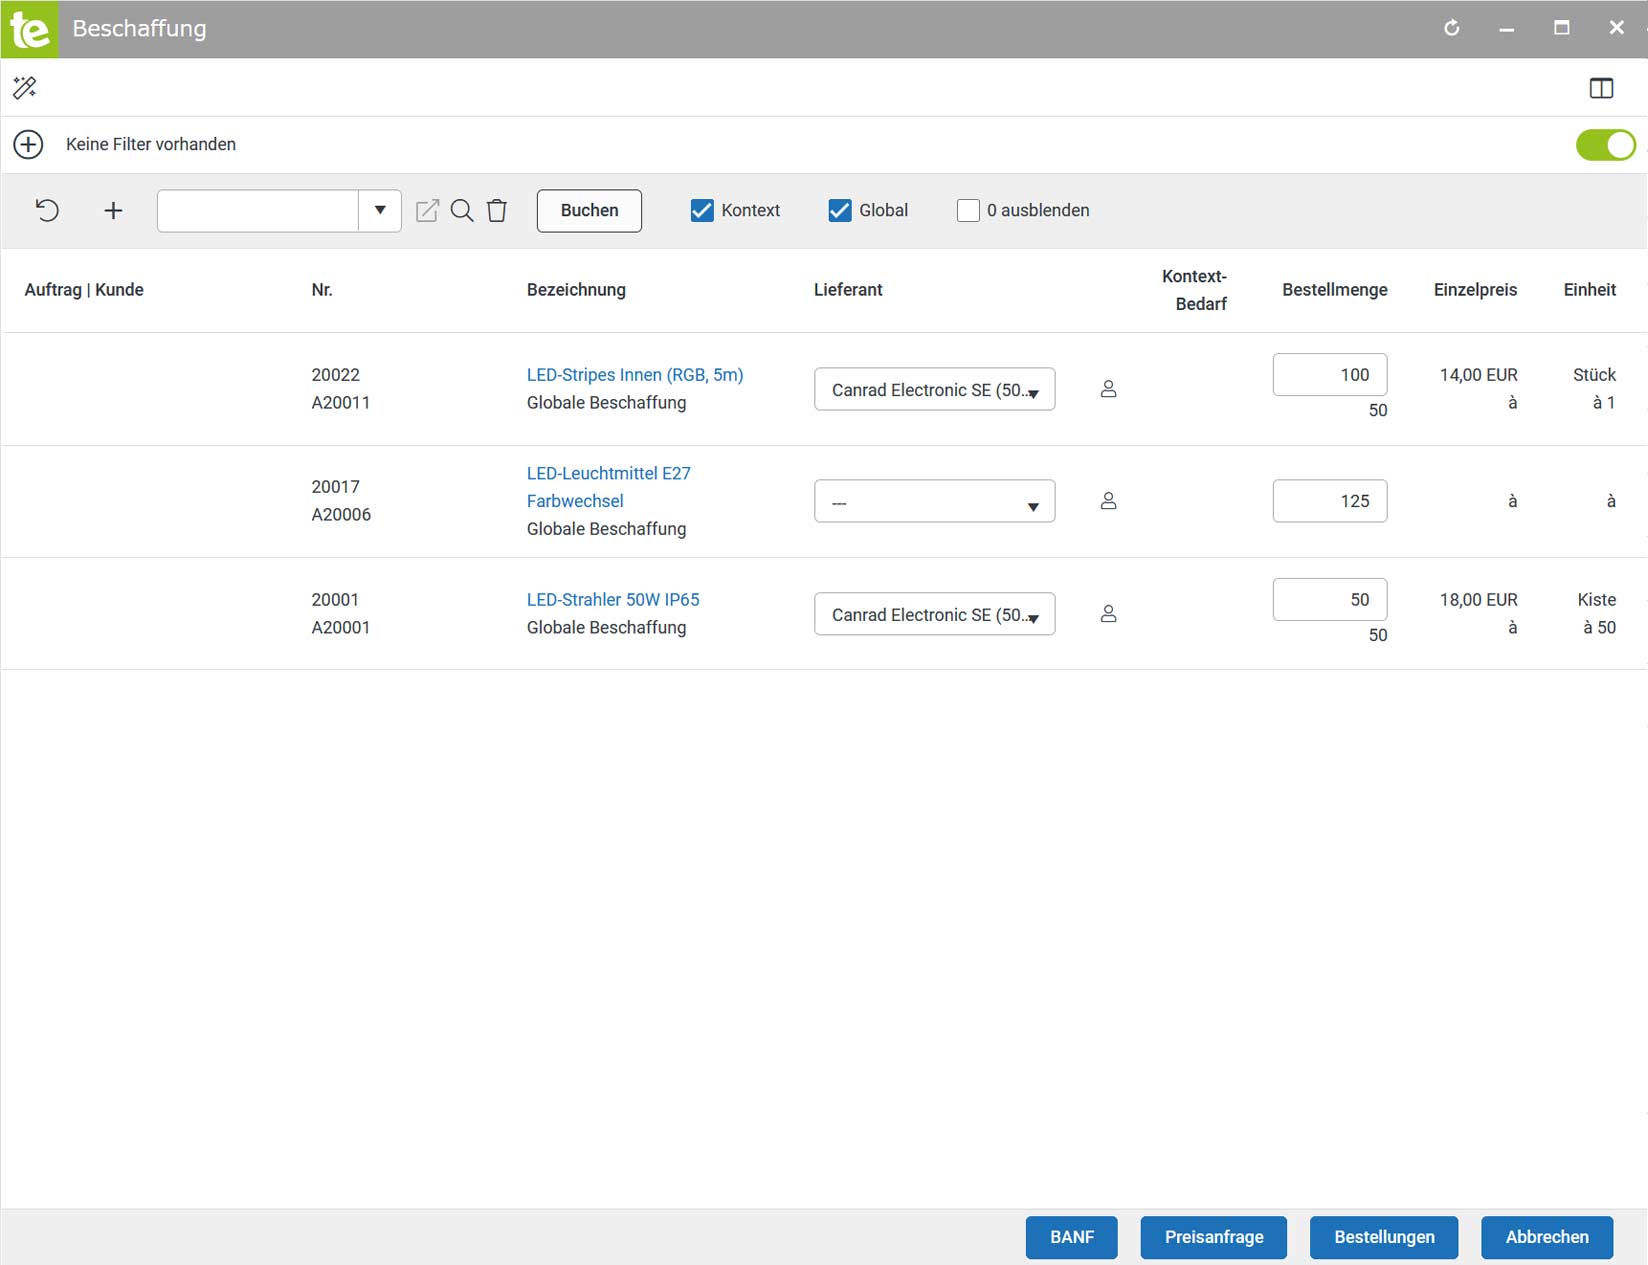1648x1265 pixels.
Task: Uncheck the Kontext checkbox
Action: click(x=702, y=210)
